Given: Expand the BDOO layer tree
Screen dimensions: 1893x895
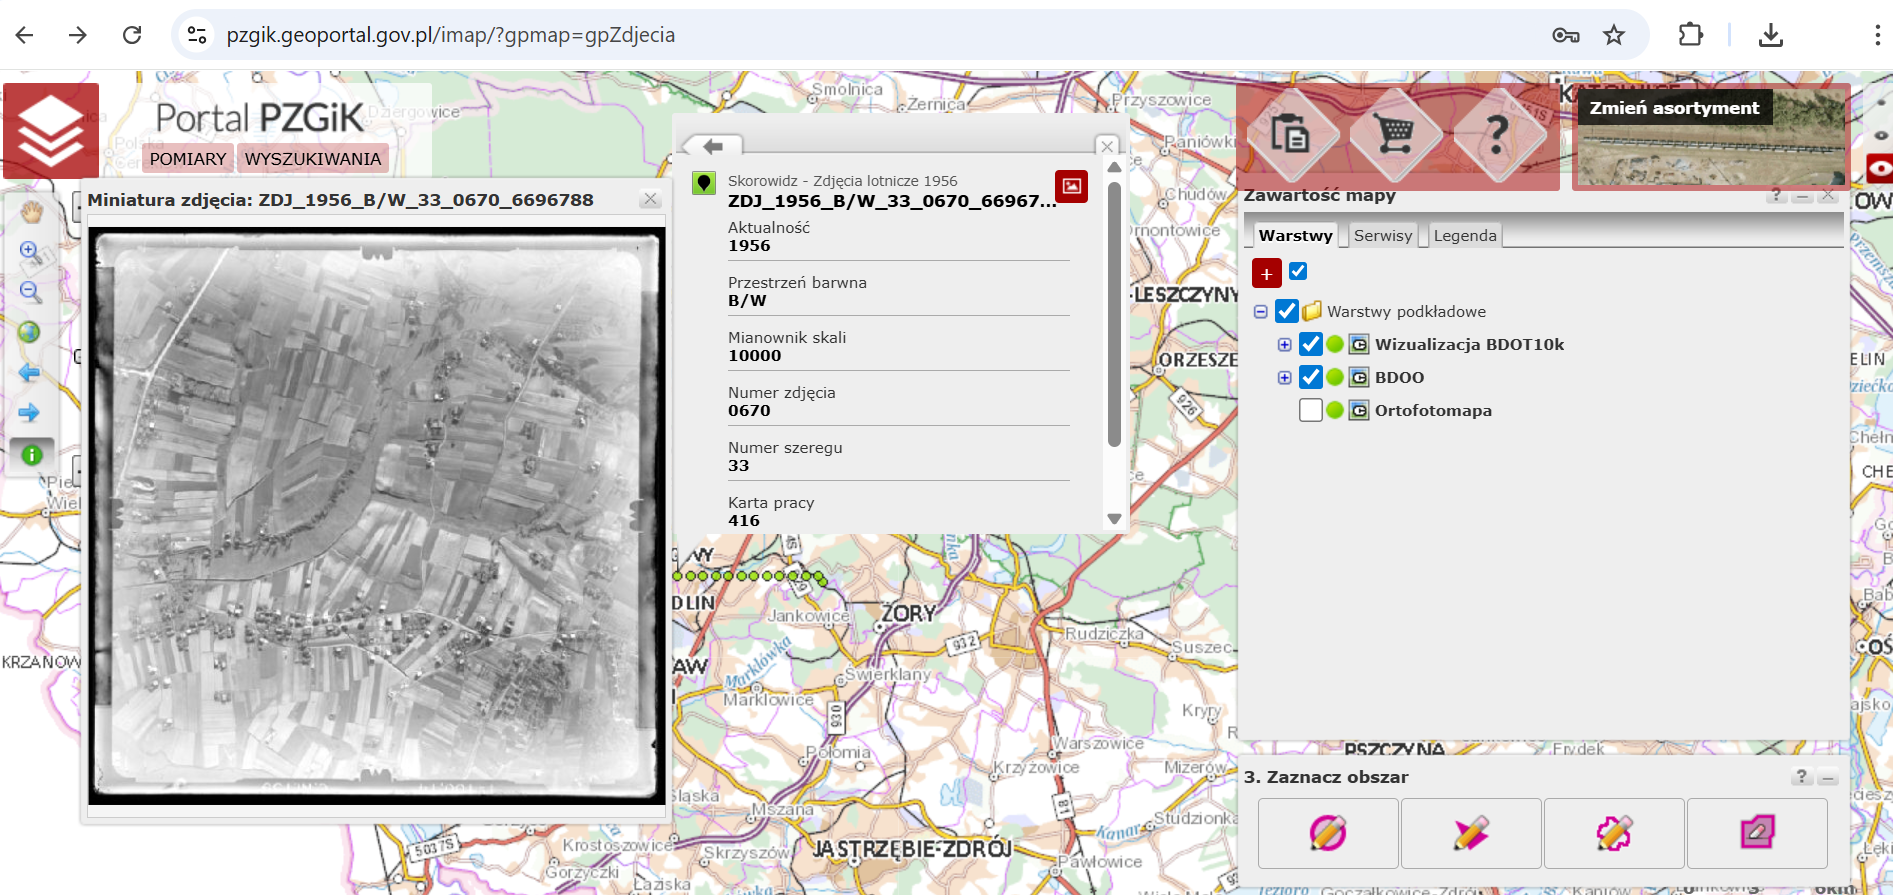Looking at the screenshot, I should tap(1285, 378).
